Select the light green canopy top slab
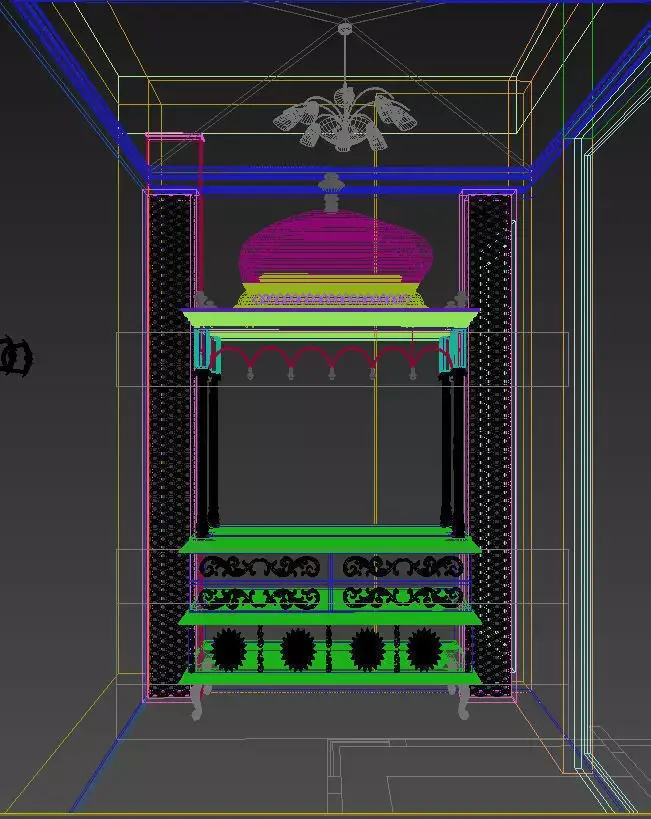This screenshot has width=651, height=819. (331, 318)
